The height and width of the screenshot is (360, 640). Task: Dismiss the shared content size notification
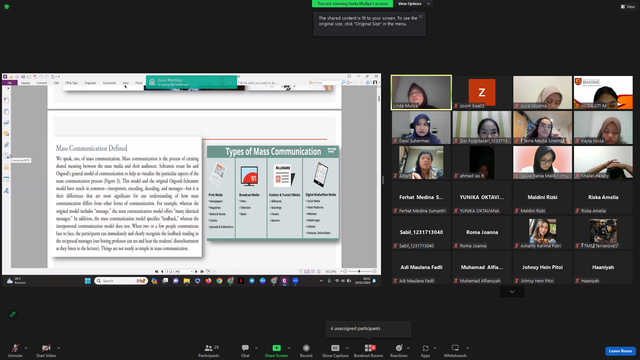pyautogui.click(x=420, y=16)
